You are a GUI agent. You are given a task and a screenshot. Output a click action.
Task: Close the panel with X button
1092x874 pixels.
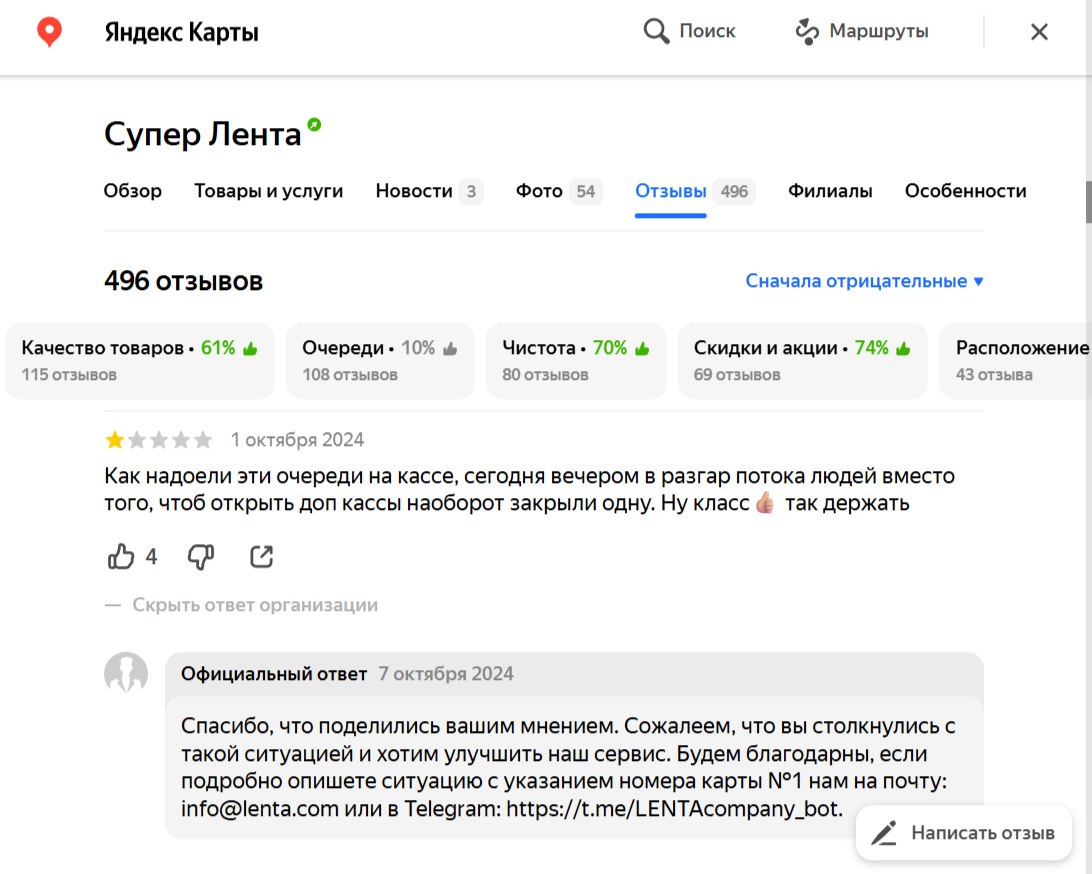click(x=1039, y=32)
